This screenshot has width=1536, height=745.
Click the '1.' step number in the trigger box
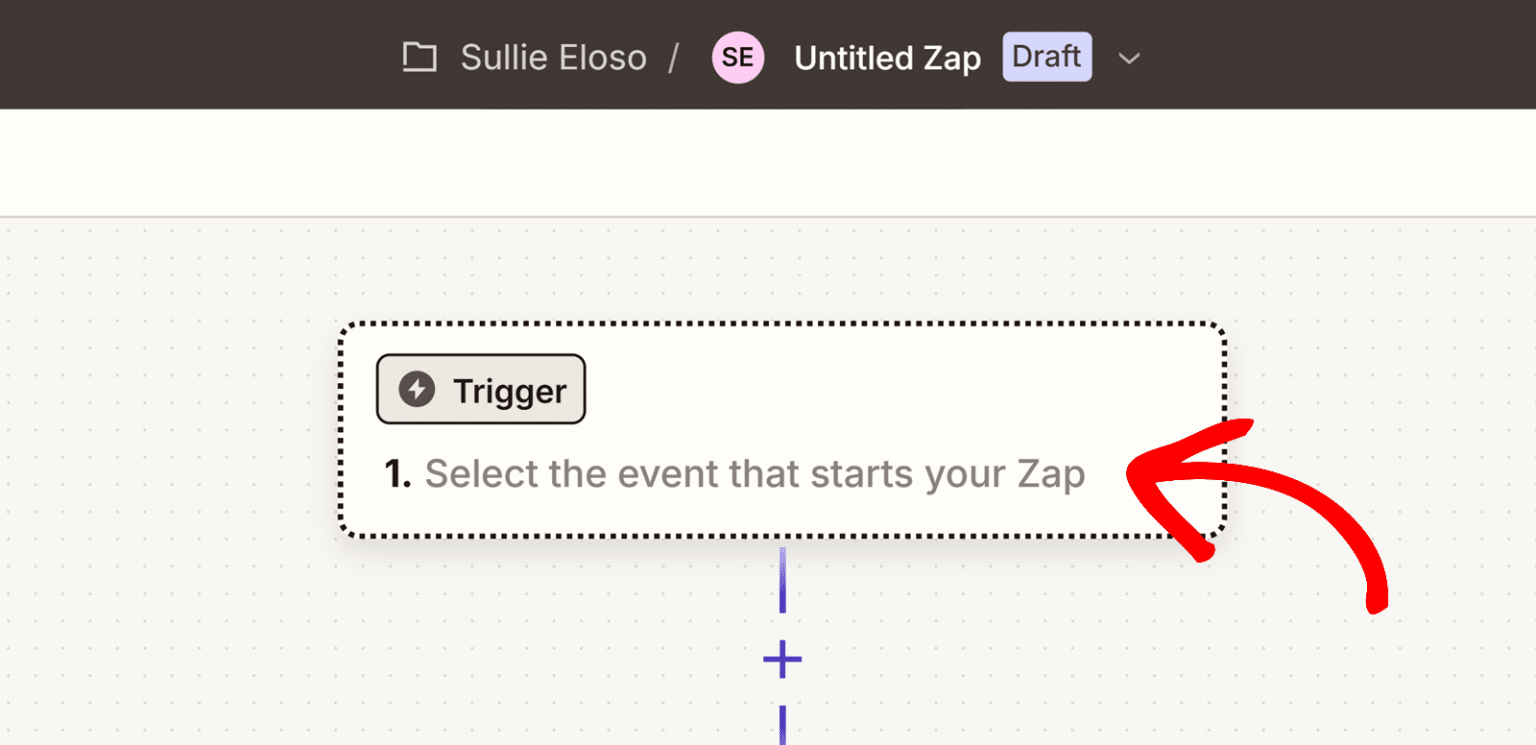tap(399, 473)
